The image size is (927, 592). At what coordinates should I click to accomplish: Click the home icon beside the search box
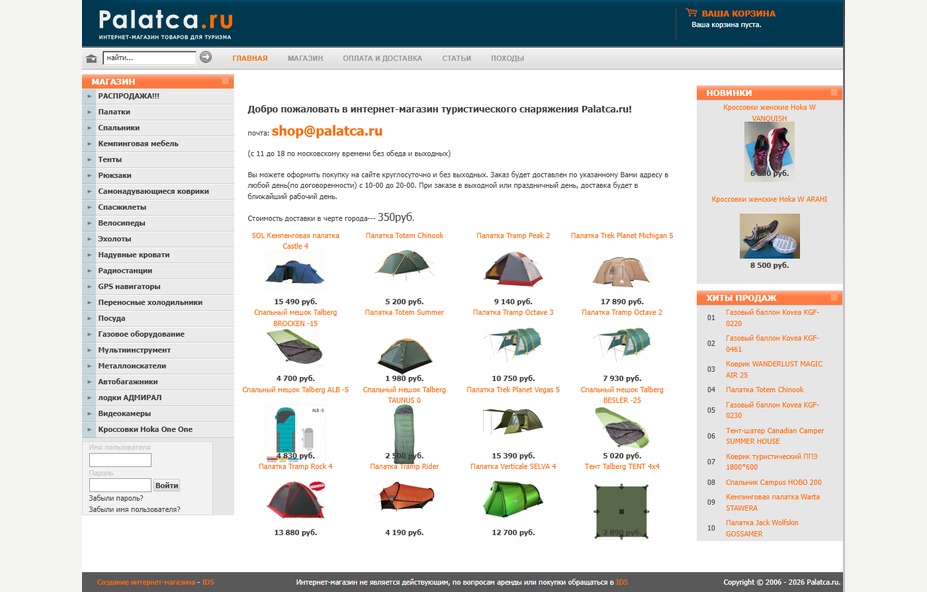coord(91,58)
